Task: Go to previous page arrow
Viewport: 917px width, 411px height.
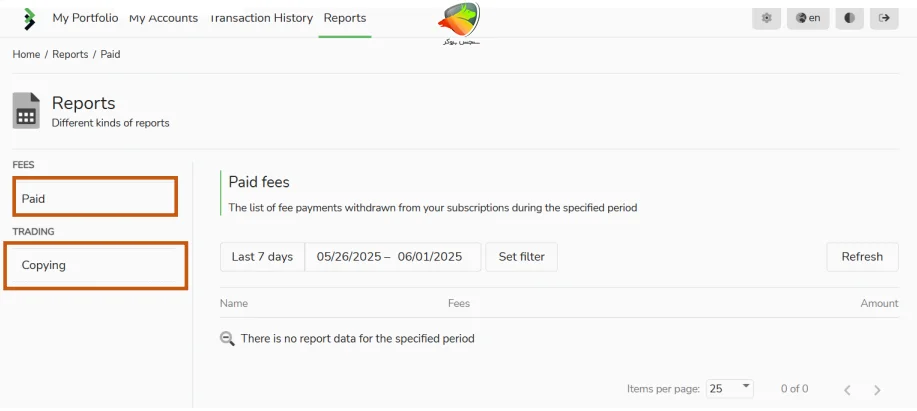Action: 847,390
